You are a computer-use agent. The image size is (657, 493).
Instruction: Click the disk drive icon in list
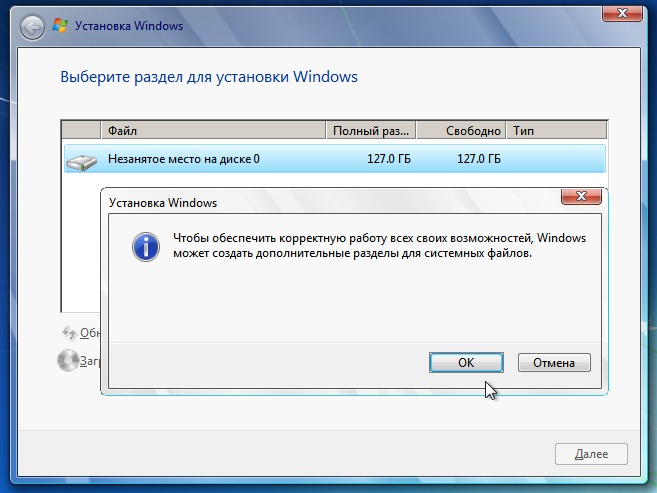81,162
